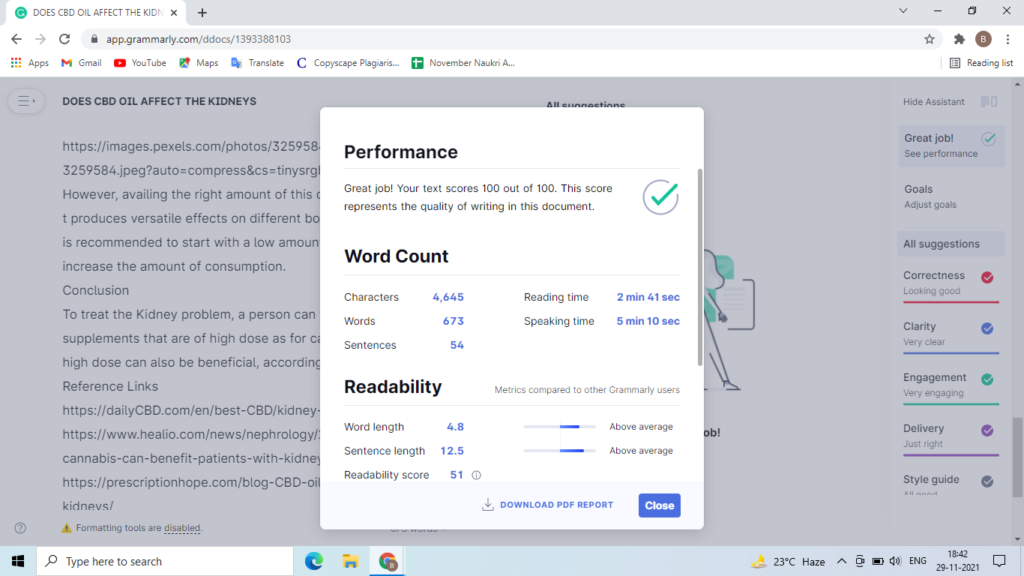The image size is (1024, 576).
Task: Show hidden system tray icons
Action: click(x=842, y=561)
